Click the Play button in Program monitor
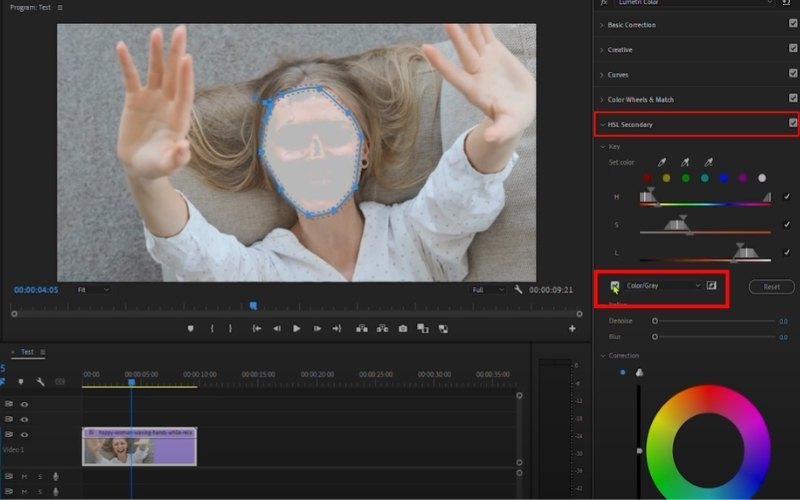This screenshot has height=500, width=800. [296, 328]
